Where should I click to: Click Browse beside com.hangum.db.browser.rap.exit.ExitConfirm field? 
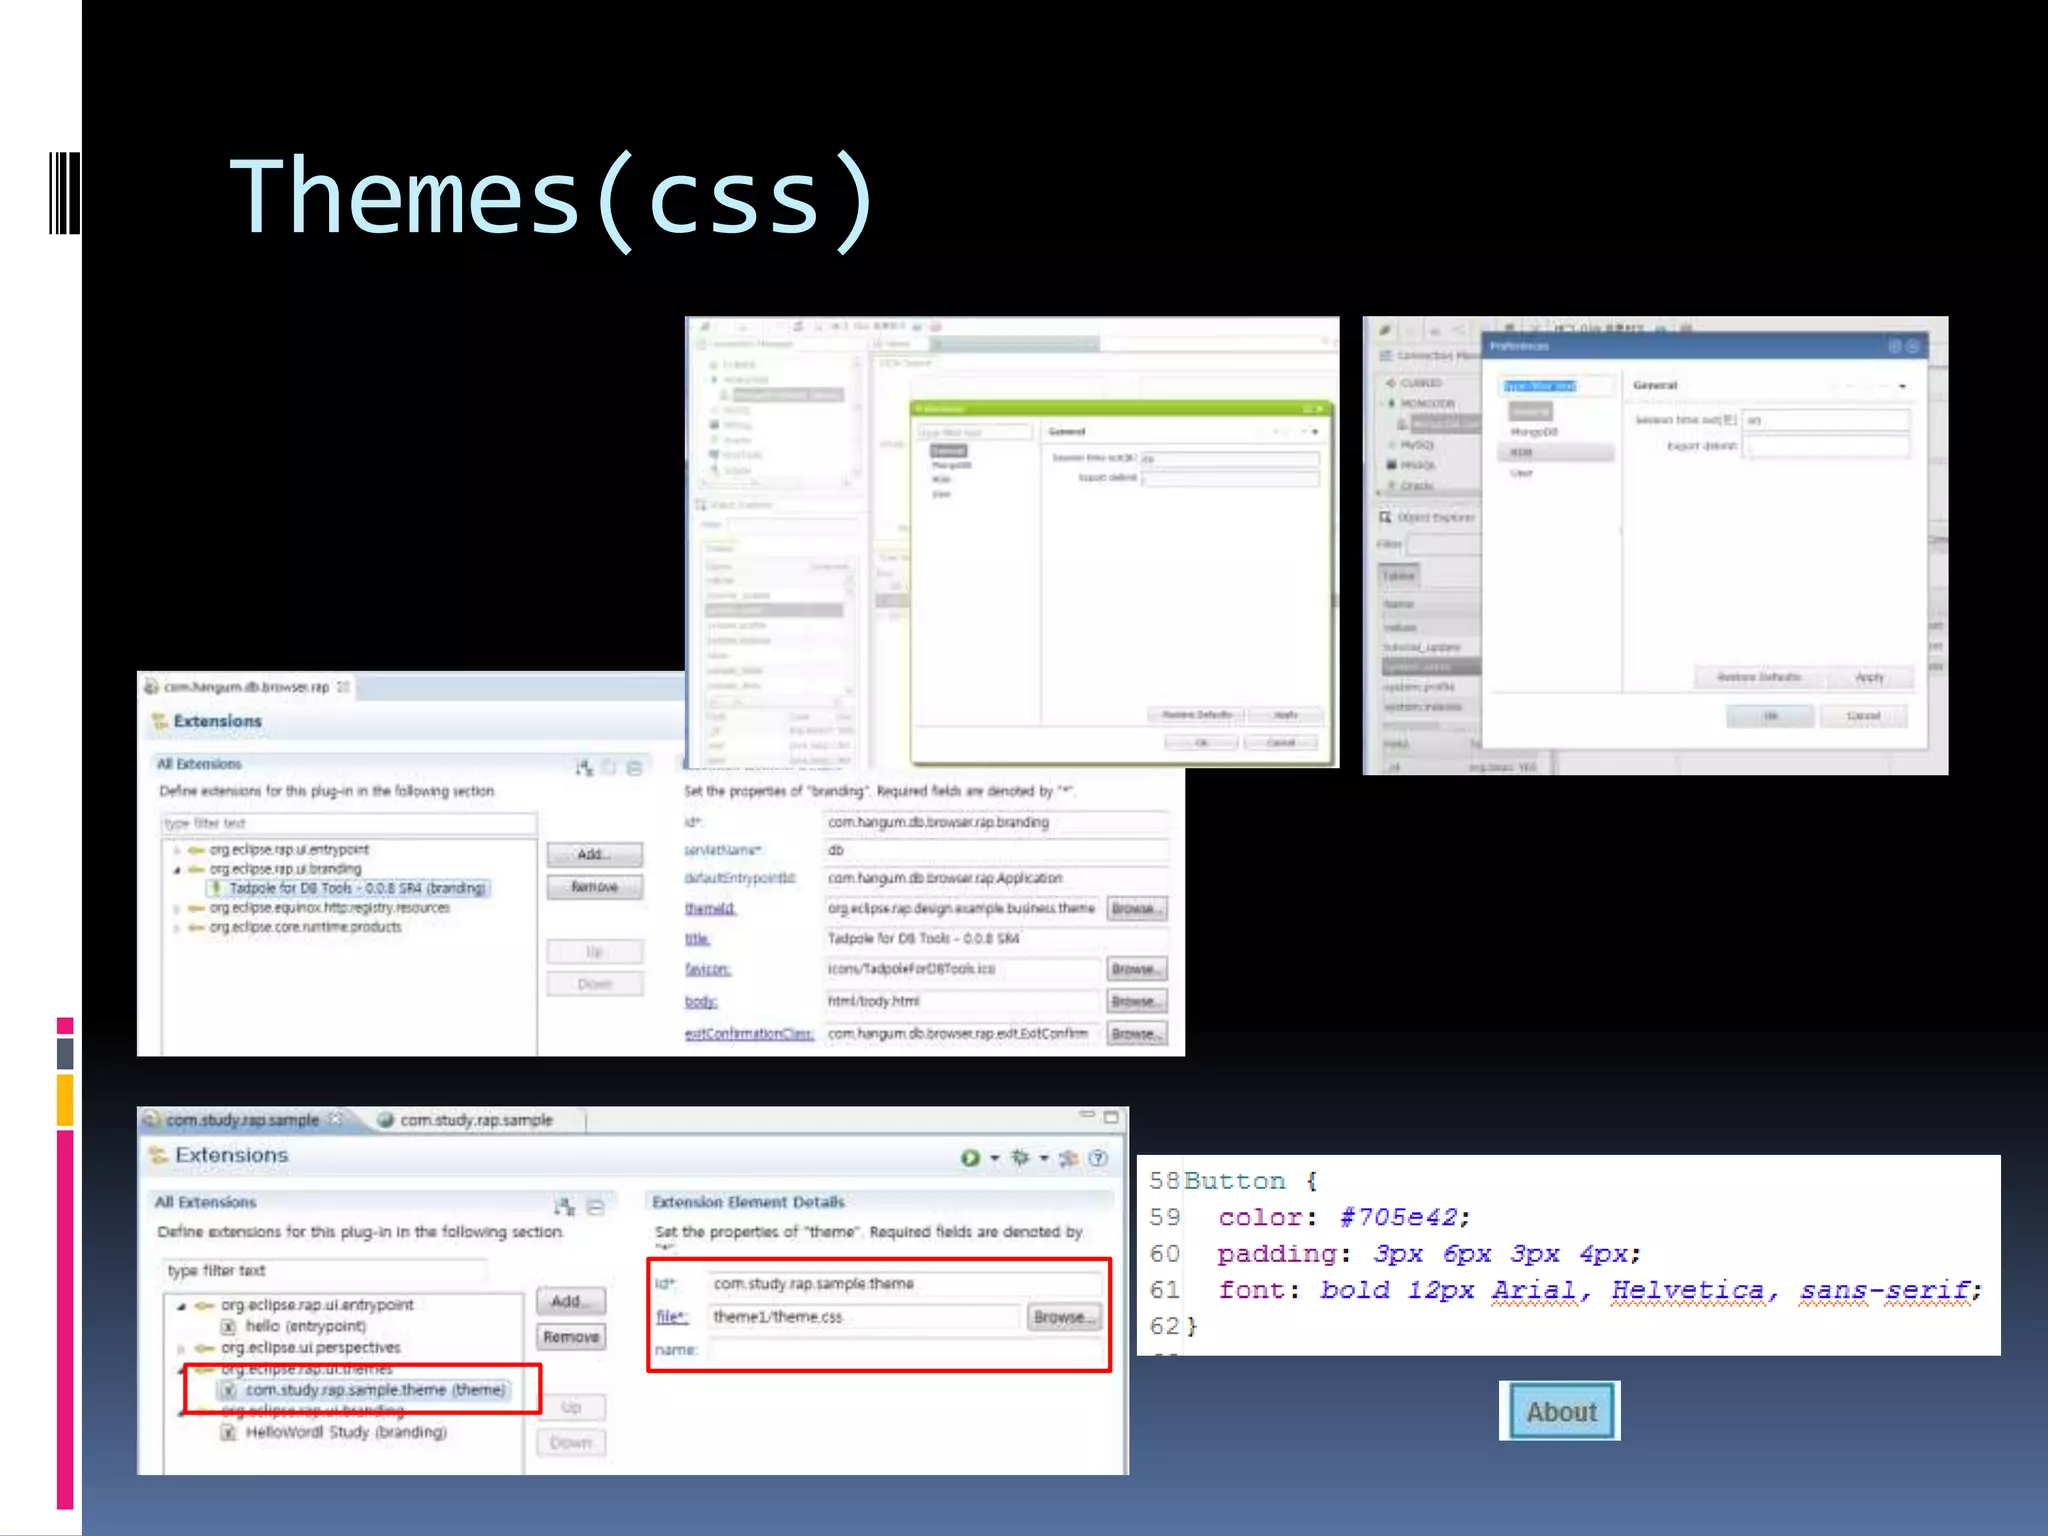[1137, 1033]
